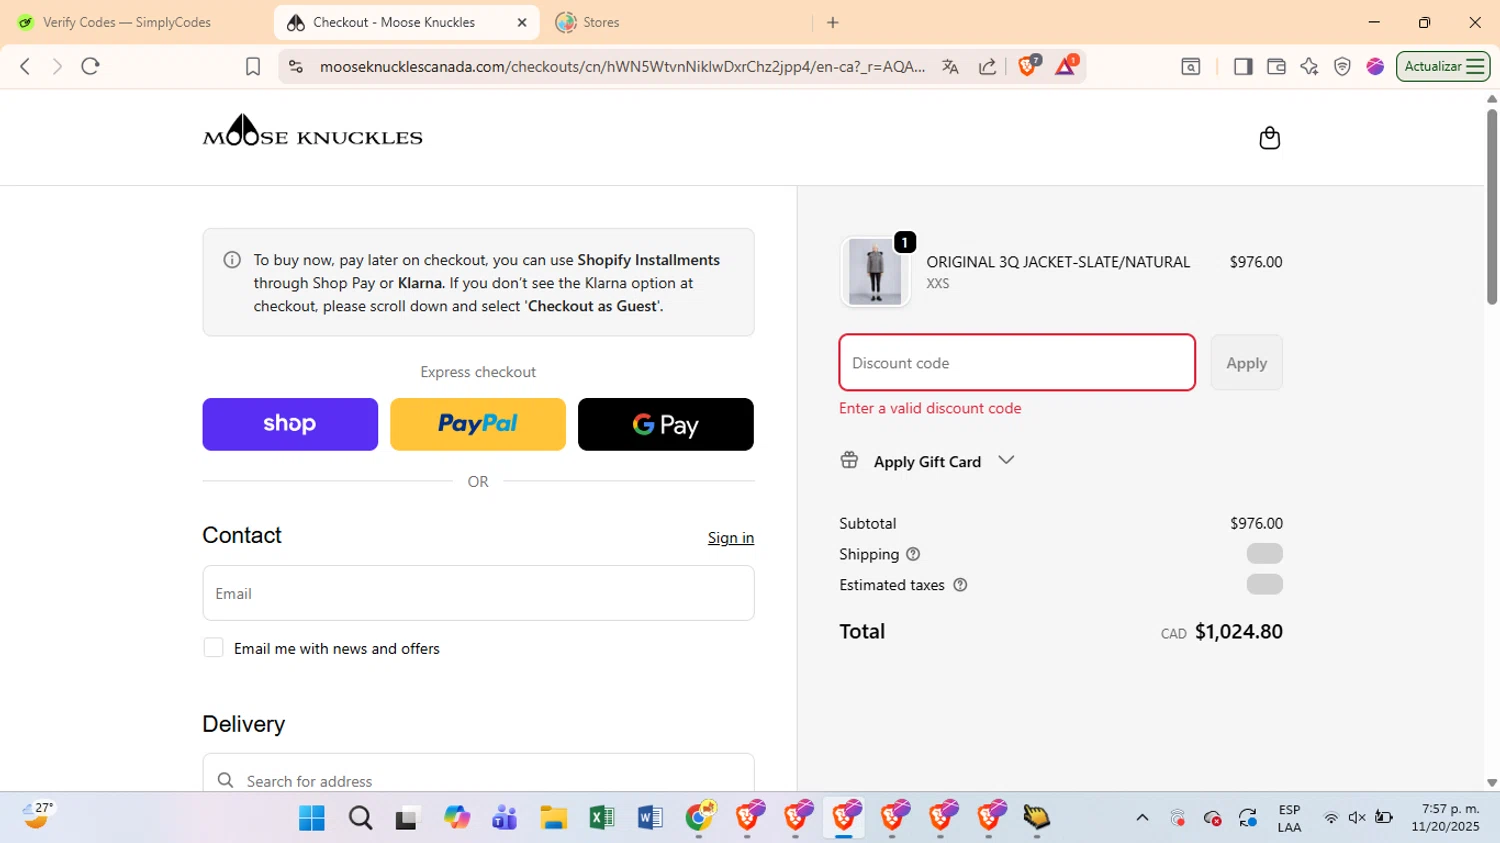Open Microsoft Teams from taskbar
This screenshot has width=1500, height=843.
[x=505, y=819]
